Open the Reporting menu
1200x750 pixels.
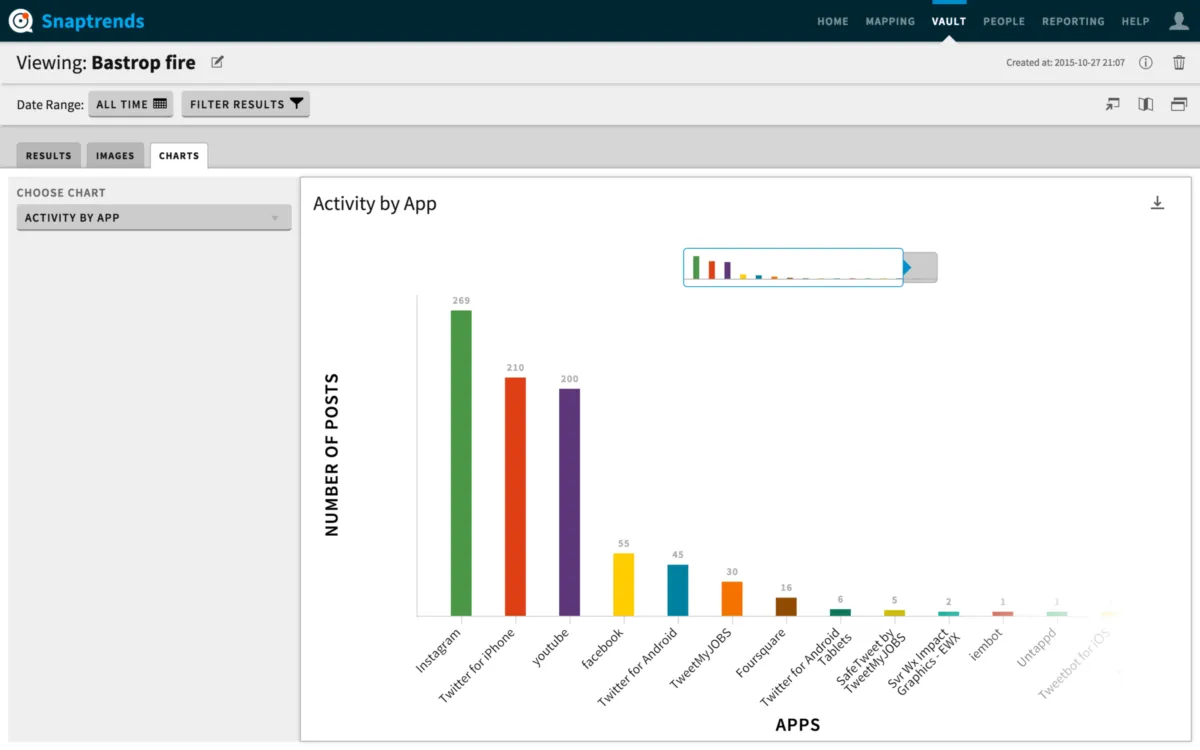coord(1073,21)
